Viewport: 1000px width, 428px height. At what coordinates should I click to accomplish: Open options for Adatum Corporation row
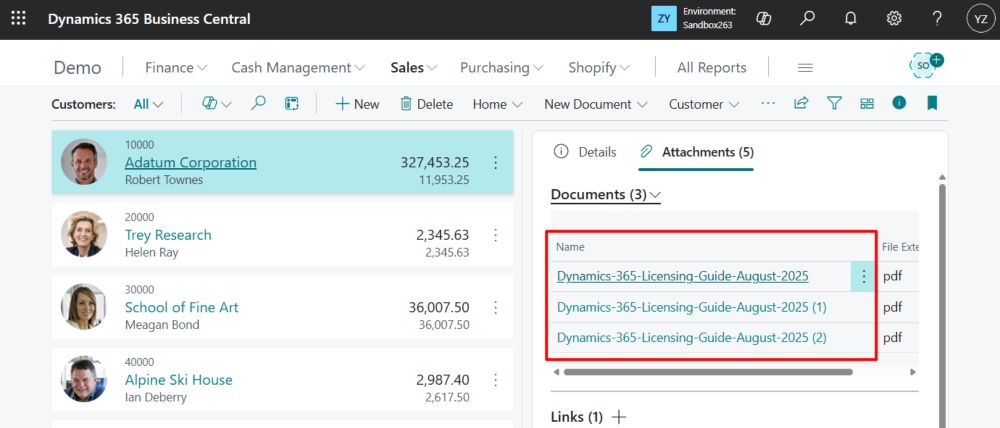coord(496,163)
